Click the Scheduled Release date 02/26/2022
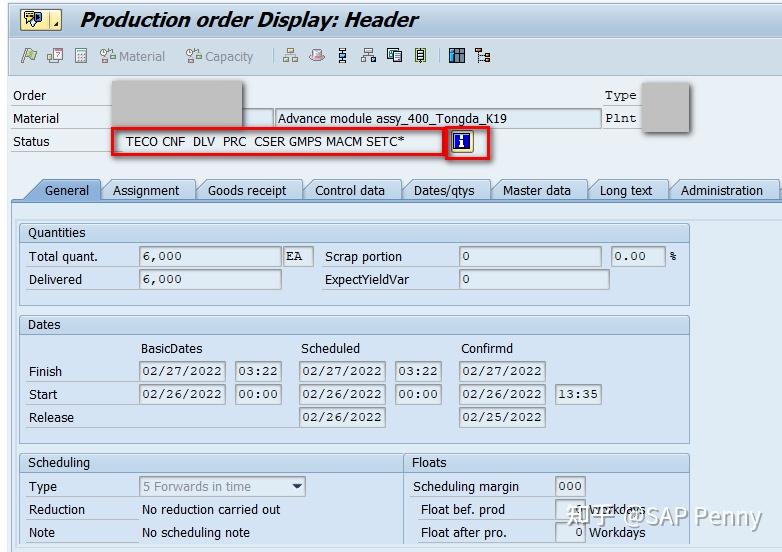Image resolution: width=782 pixels, height=552 pixels. 342,417
